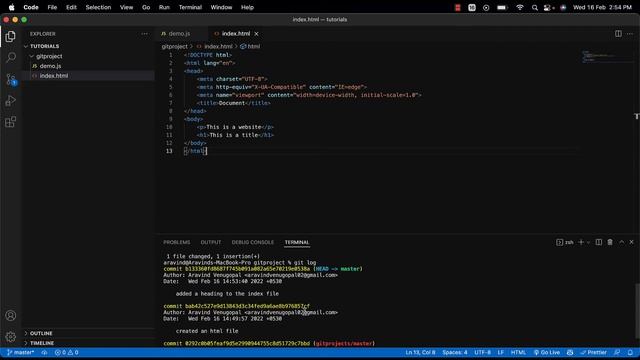
Task: Go to line via Ln 13, Col 8
Action: point(420,352)
